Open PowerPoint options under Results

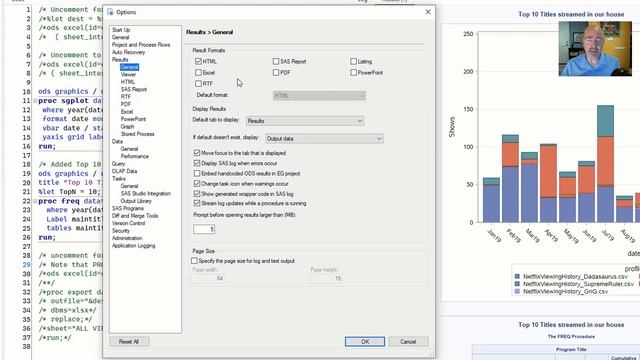click(133, 119)
